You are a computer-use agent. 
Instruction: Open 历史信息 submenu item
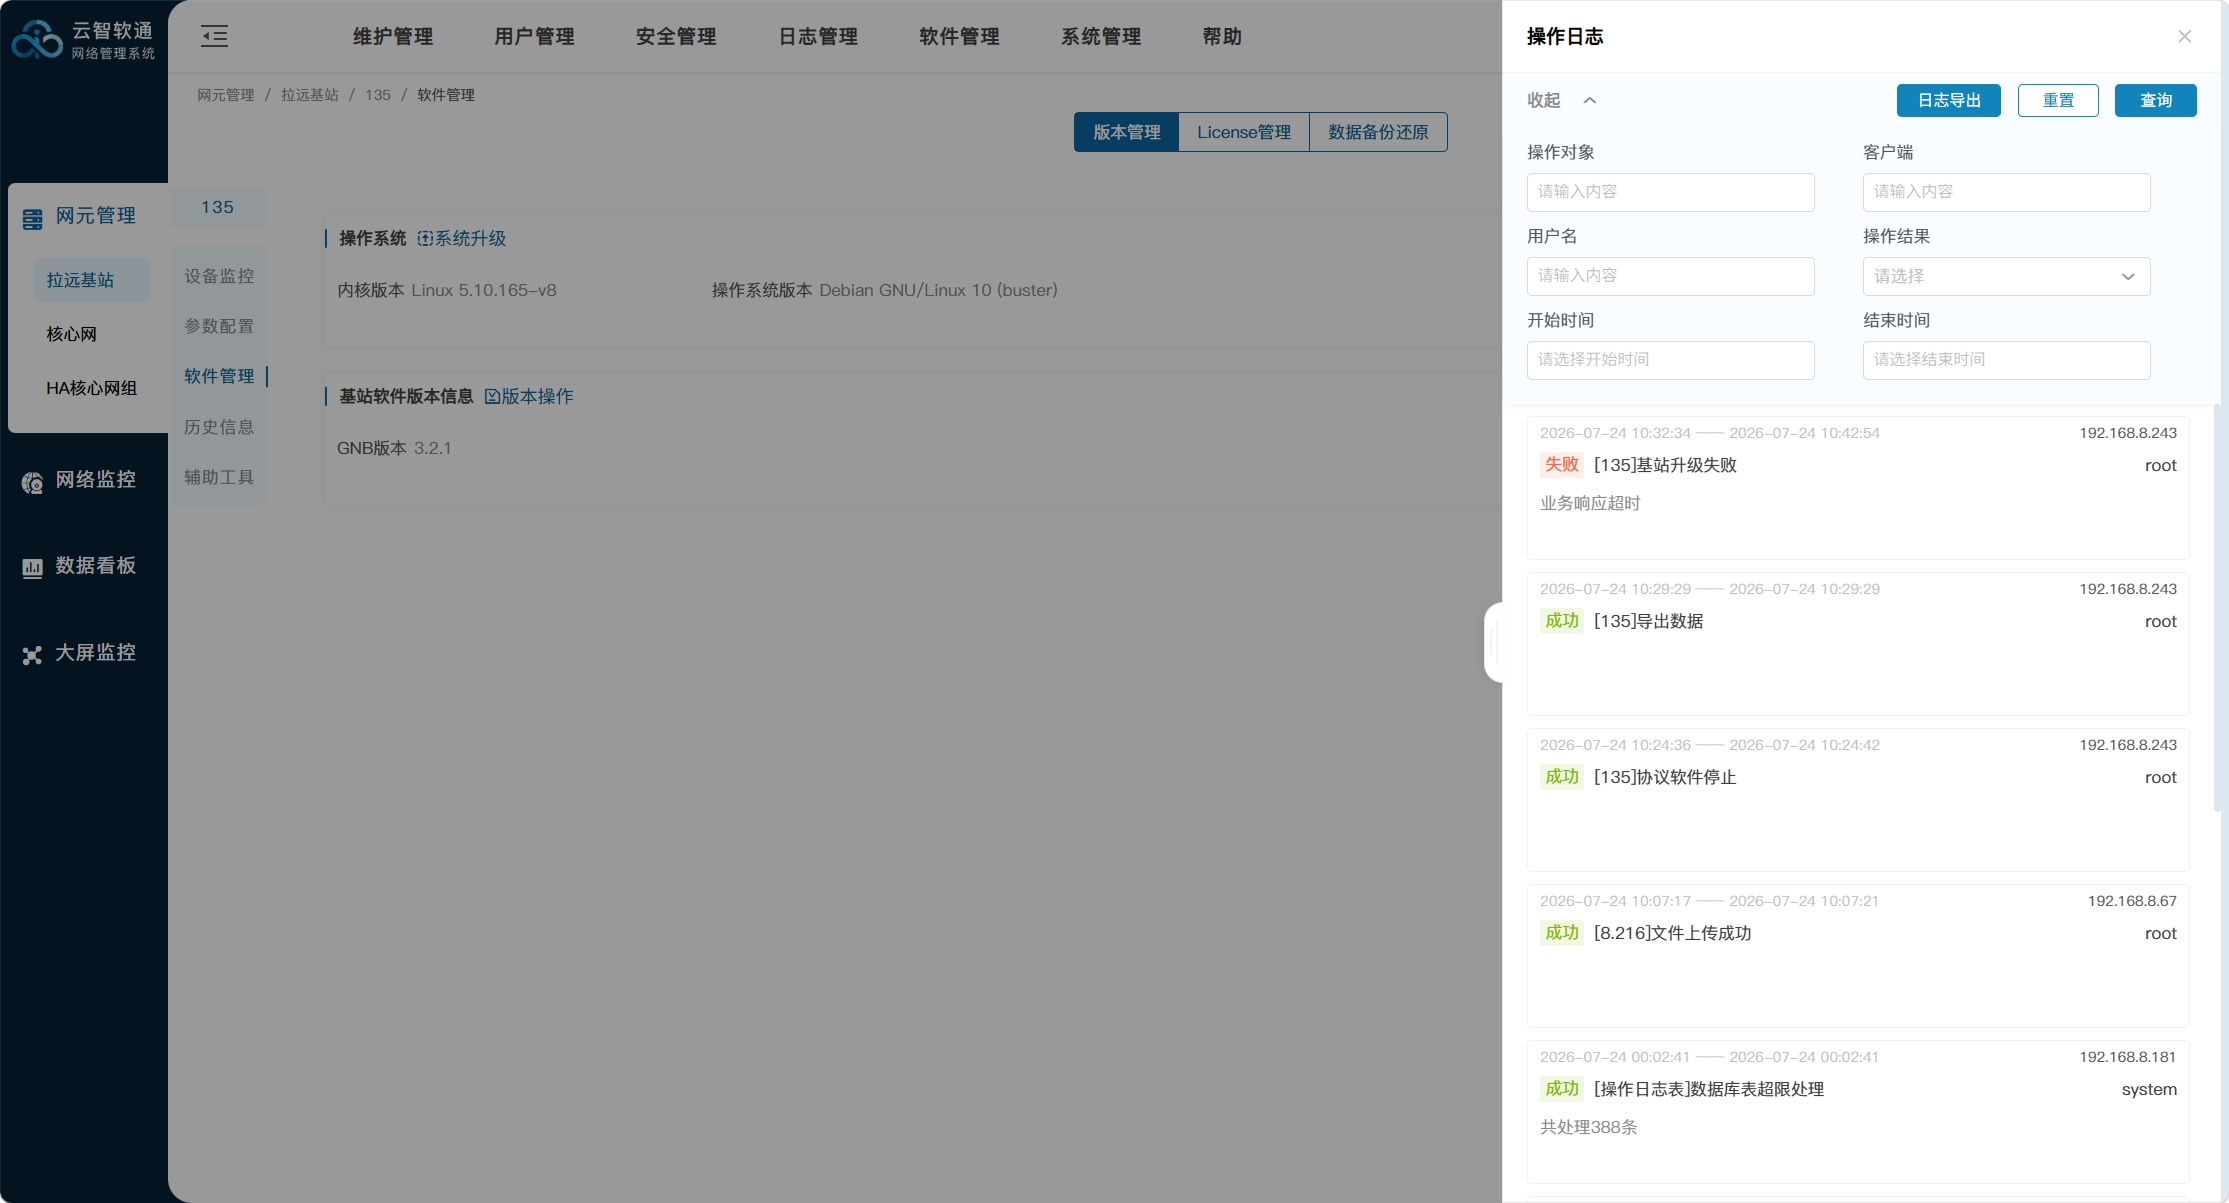(219, 427)
